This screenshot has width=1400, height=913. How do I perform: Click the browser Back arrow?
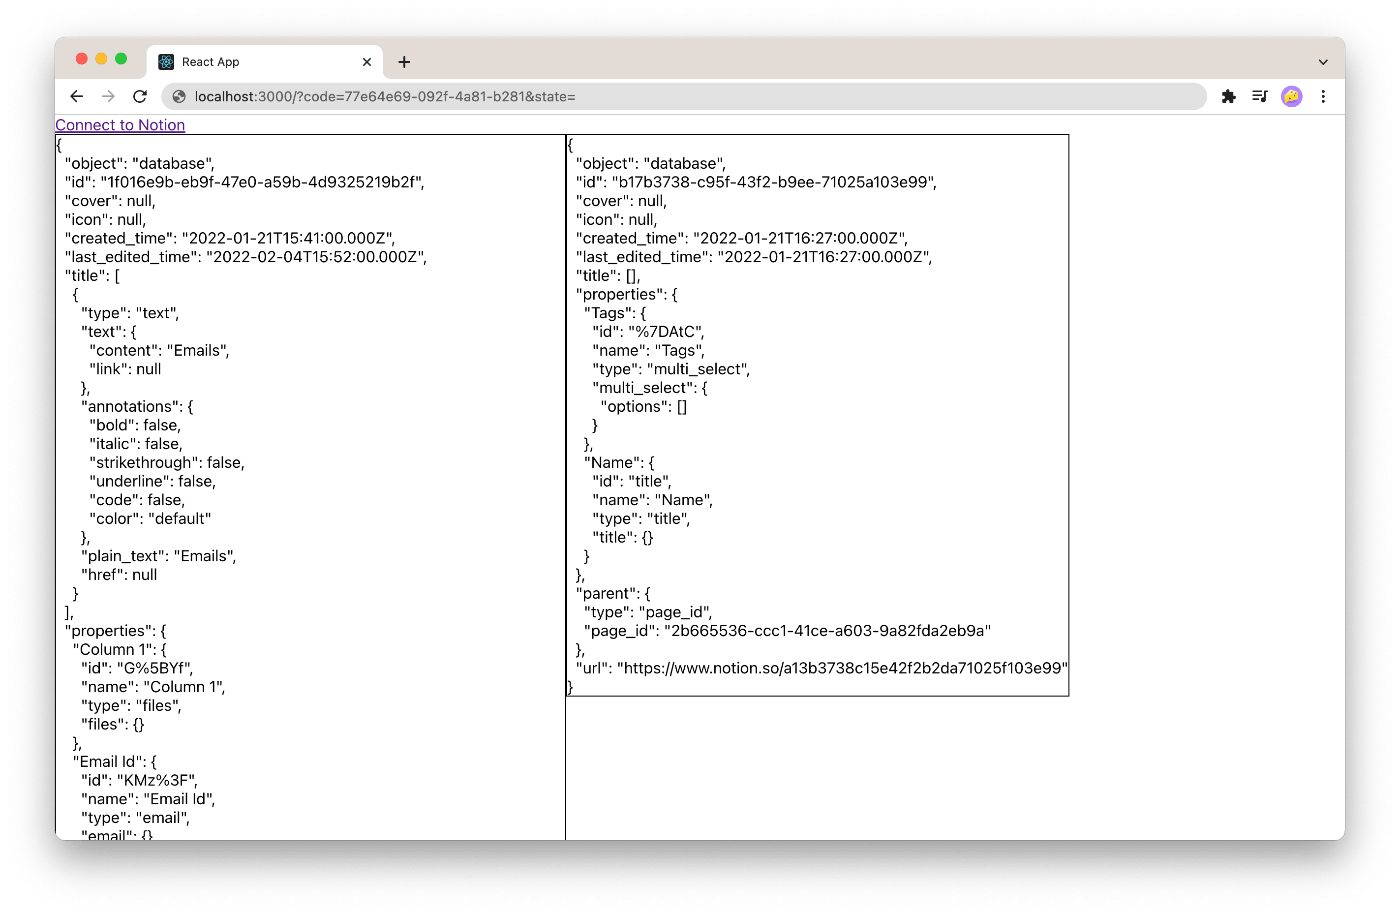[x=77, y=96]
